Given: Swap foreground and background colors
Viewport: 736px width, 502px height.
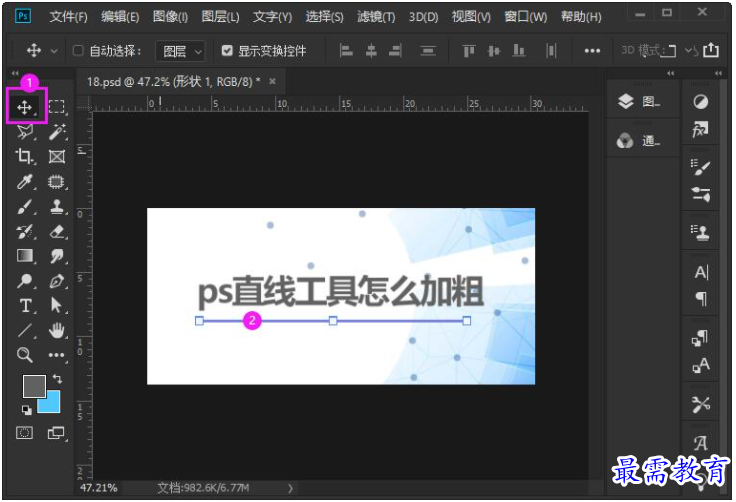Looking at the screenshot, I should (x=57, y=378).
